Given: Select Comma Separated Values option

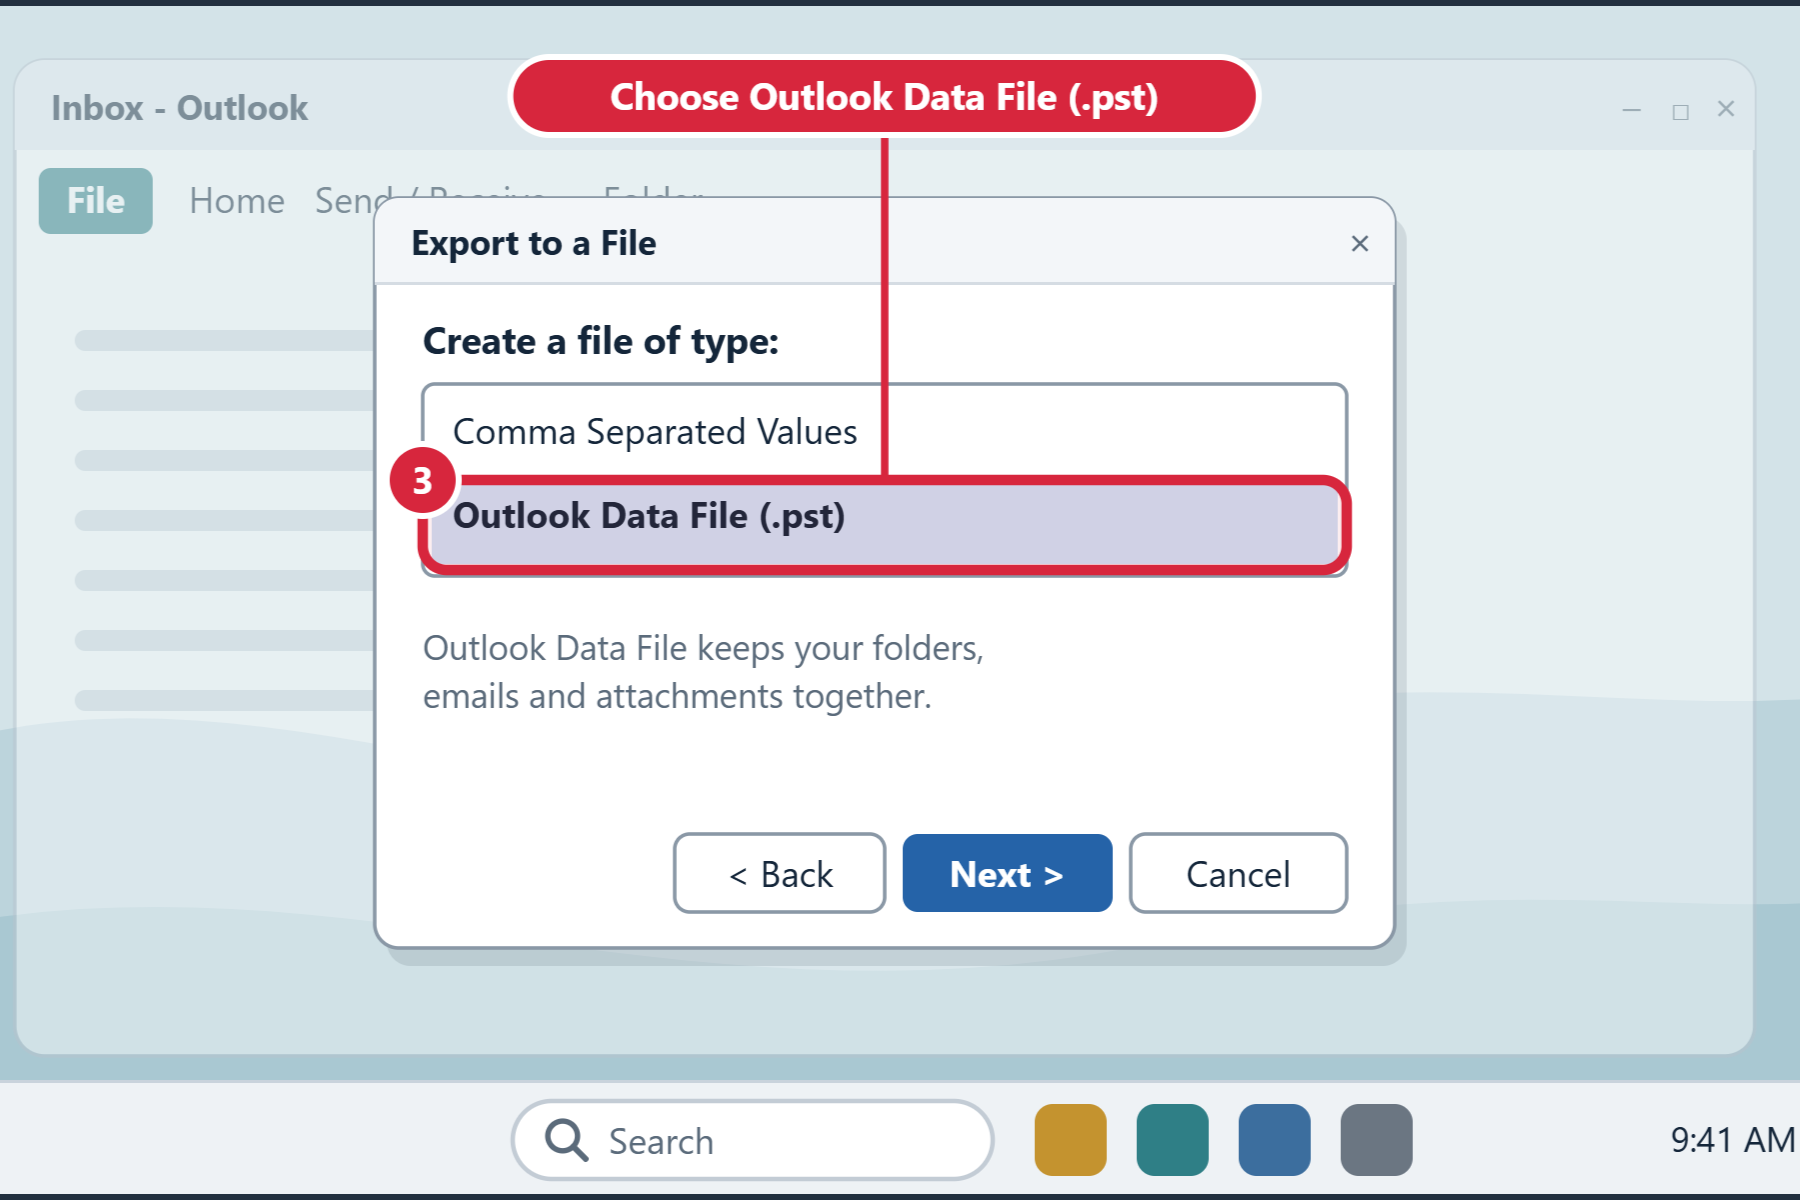Looking at the screenshot, I should tap(885, 432).
